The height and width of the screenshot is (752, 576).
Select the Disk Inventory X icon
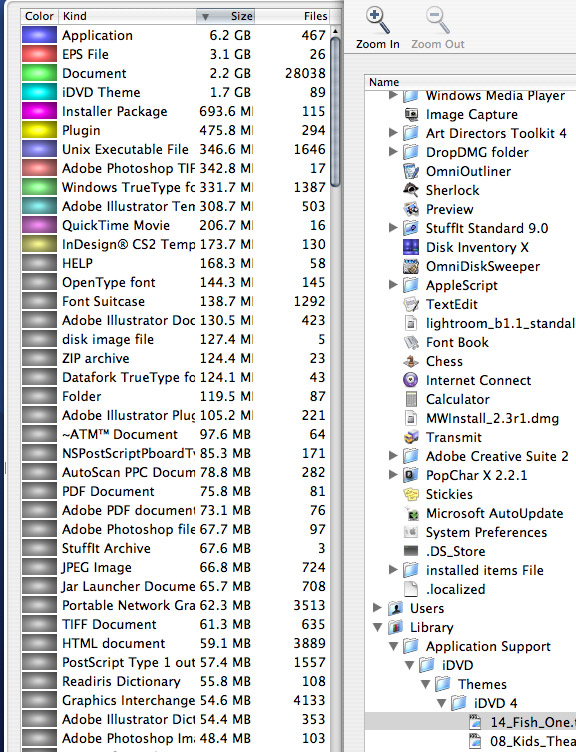click(411, 247)
